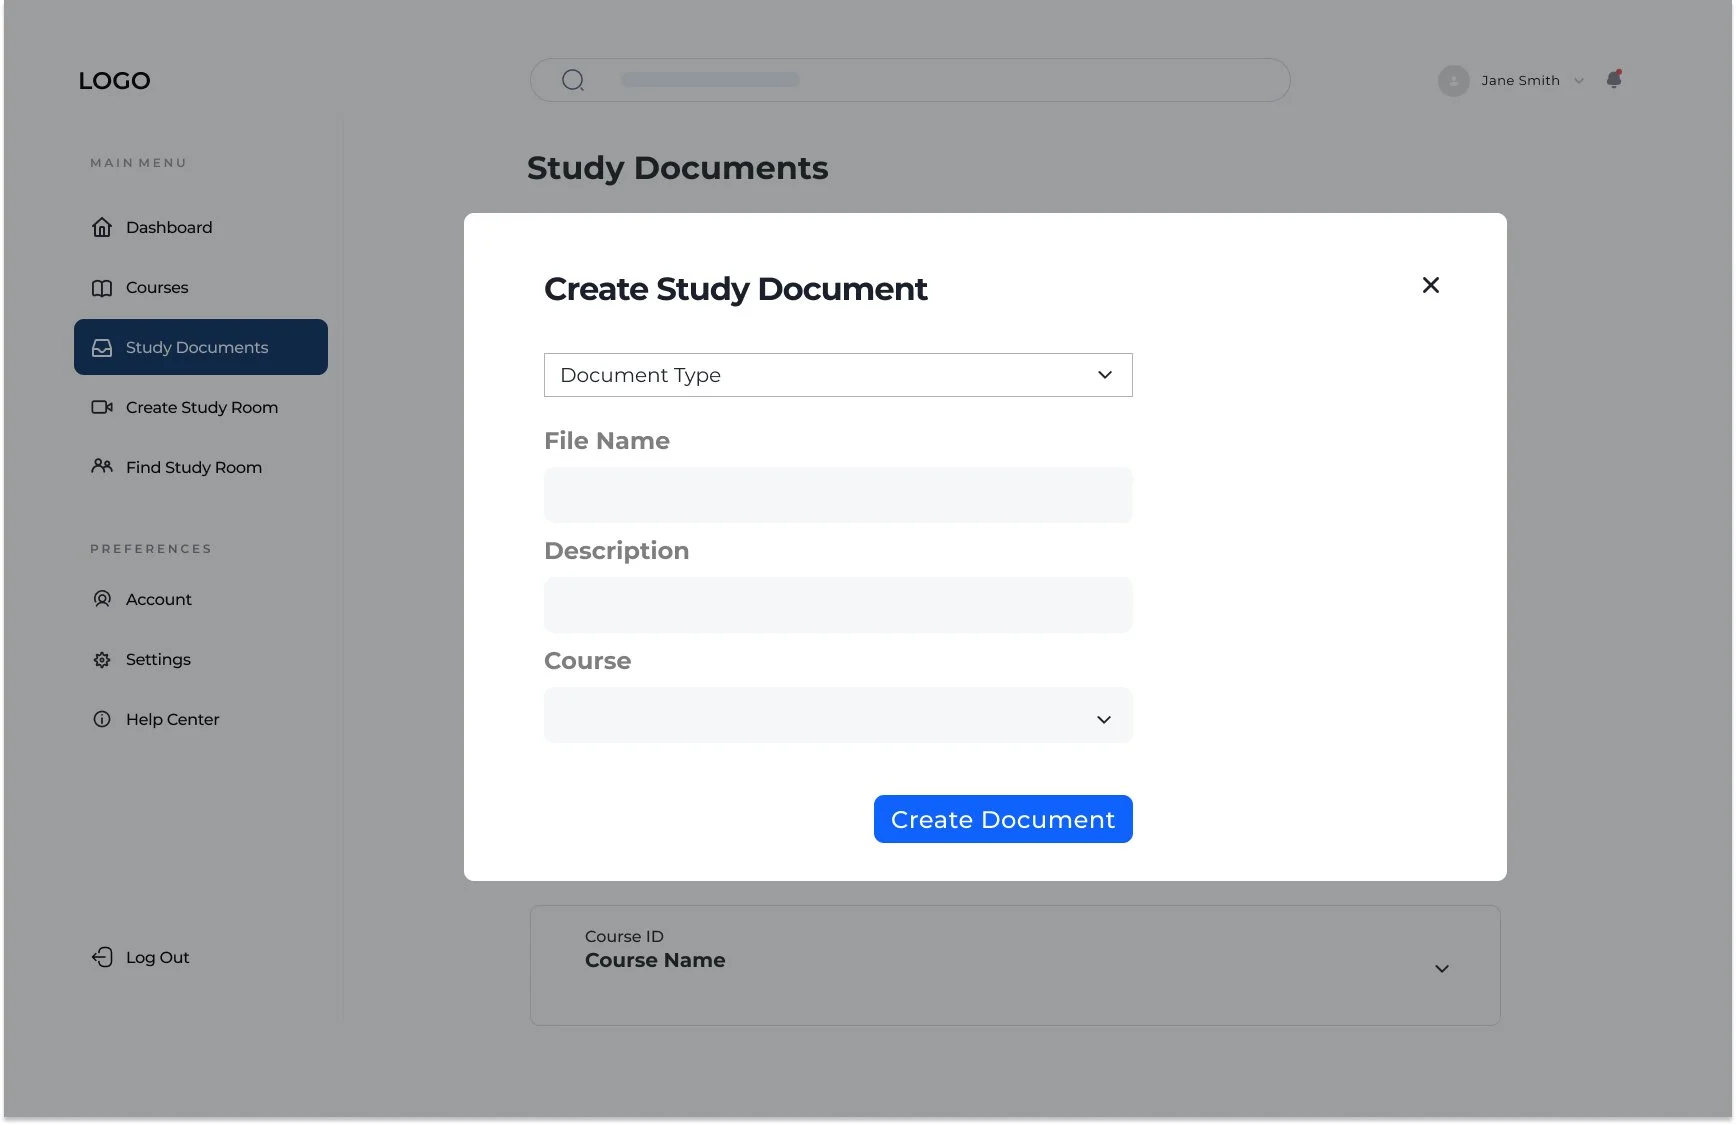Click the Log Out icon
This screenshot has width=1736, height=1125.
(103, 957)
